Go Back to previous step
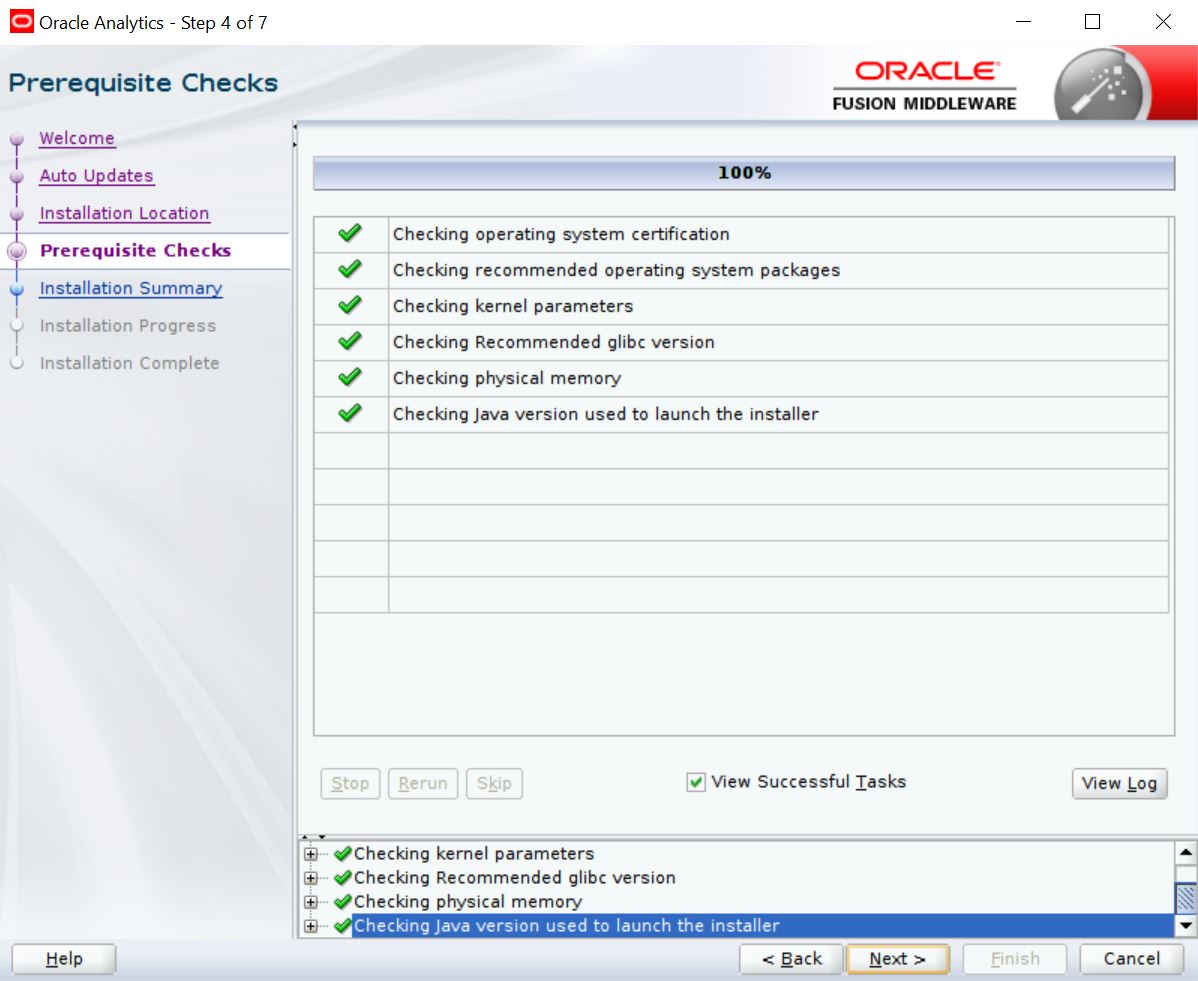Viewport: 1198px width, 981px height. [x=792, y=959]
